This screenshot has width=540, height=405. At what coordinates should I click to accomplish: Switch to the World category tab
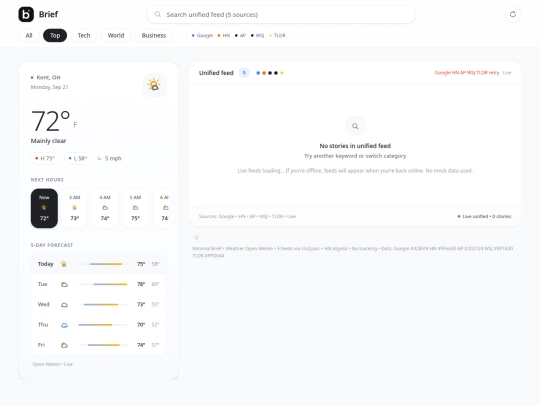coord(116,35)
